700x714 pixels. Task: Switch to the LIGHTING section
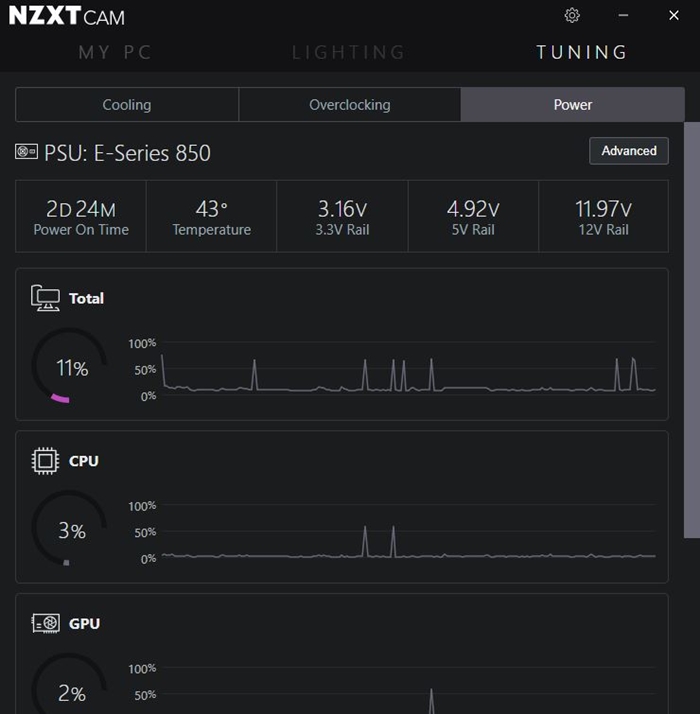[348, 52]
